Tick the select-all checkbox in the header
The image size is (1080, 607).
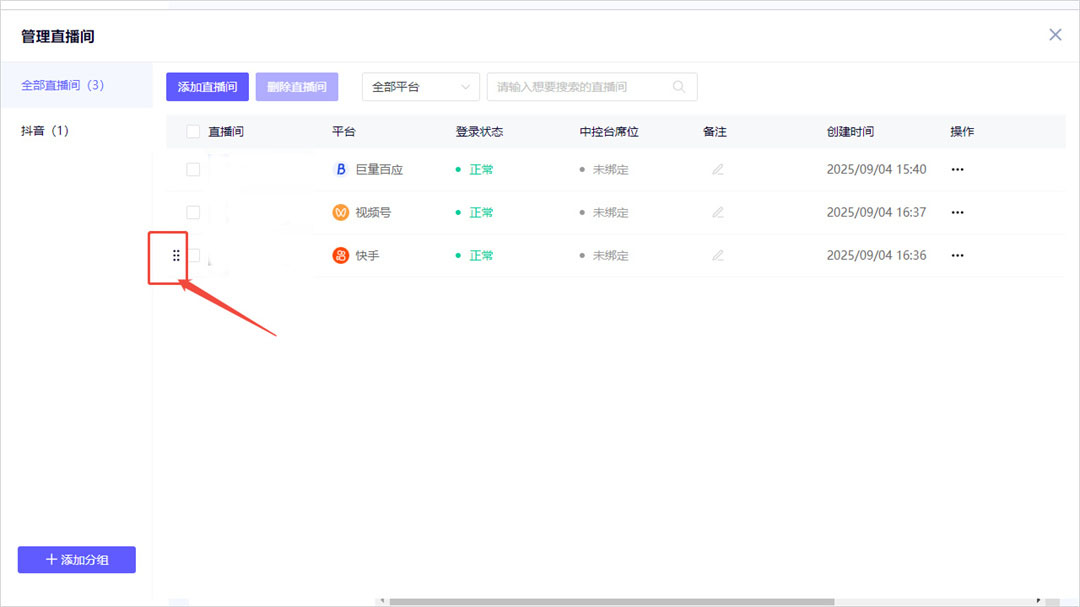click(x=193, y=132)
